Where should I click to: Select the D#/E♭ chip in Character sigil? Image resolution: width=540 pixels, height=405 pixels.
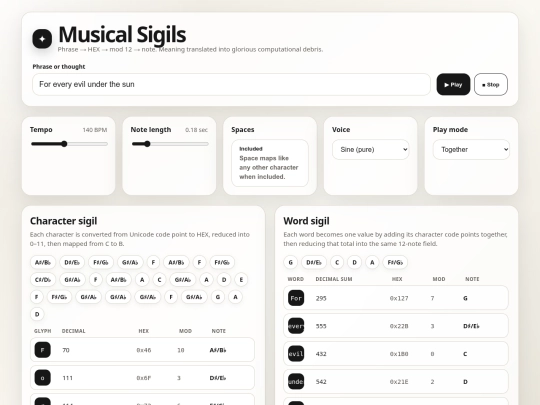[x=72, y=262]
